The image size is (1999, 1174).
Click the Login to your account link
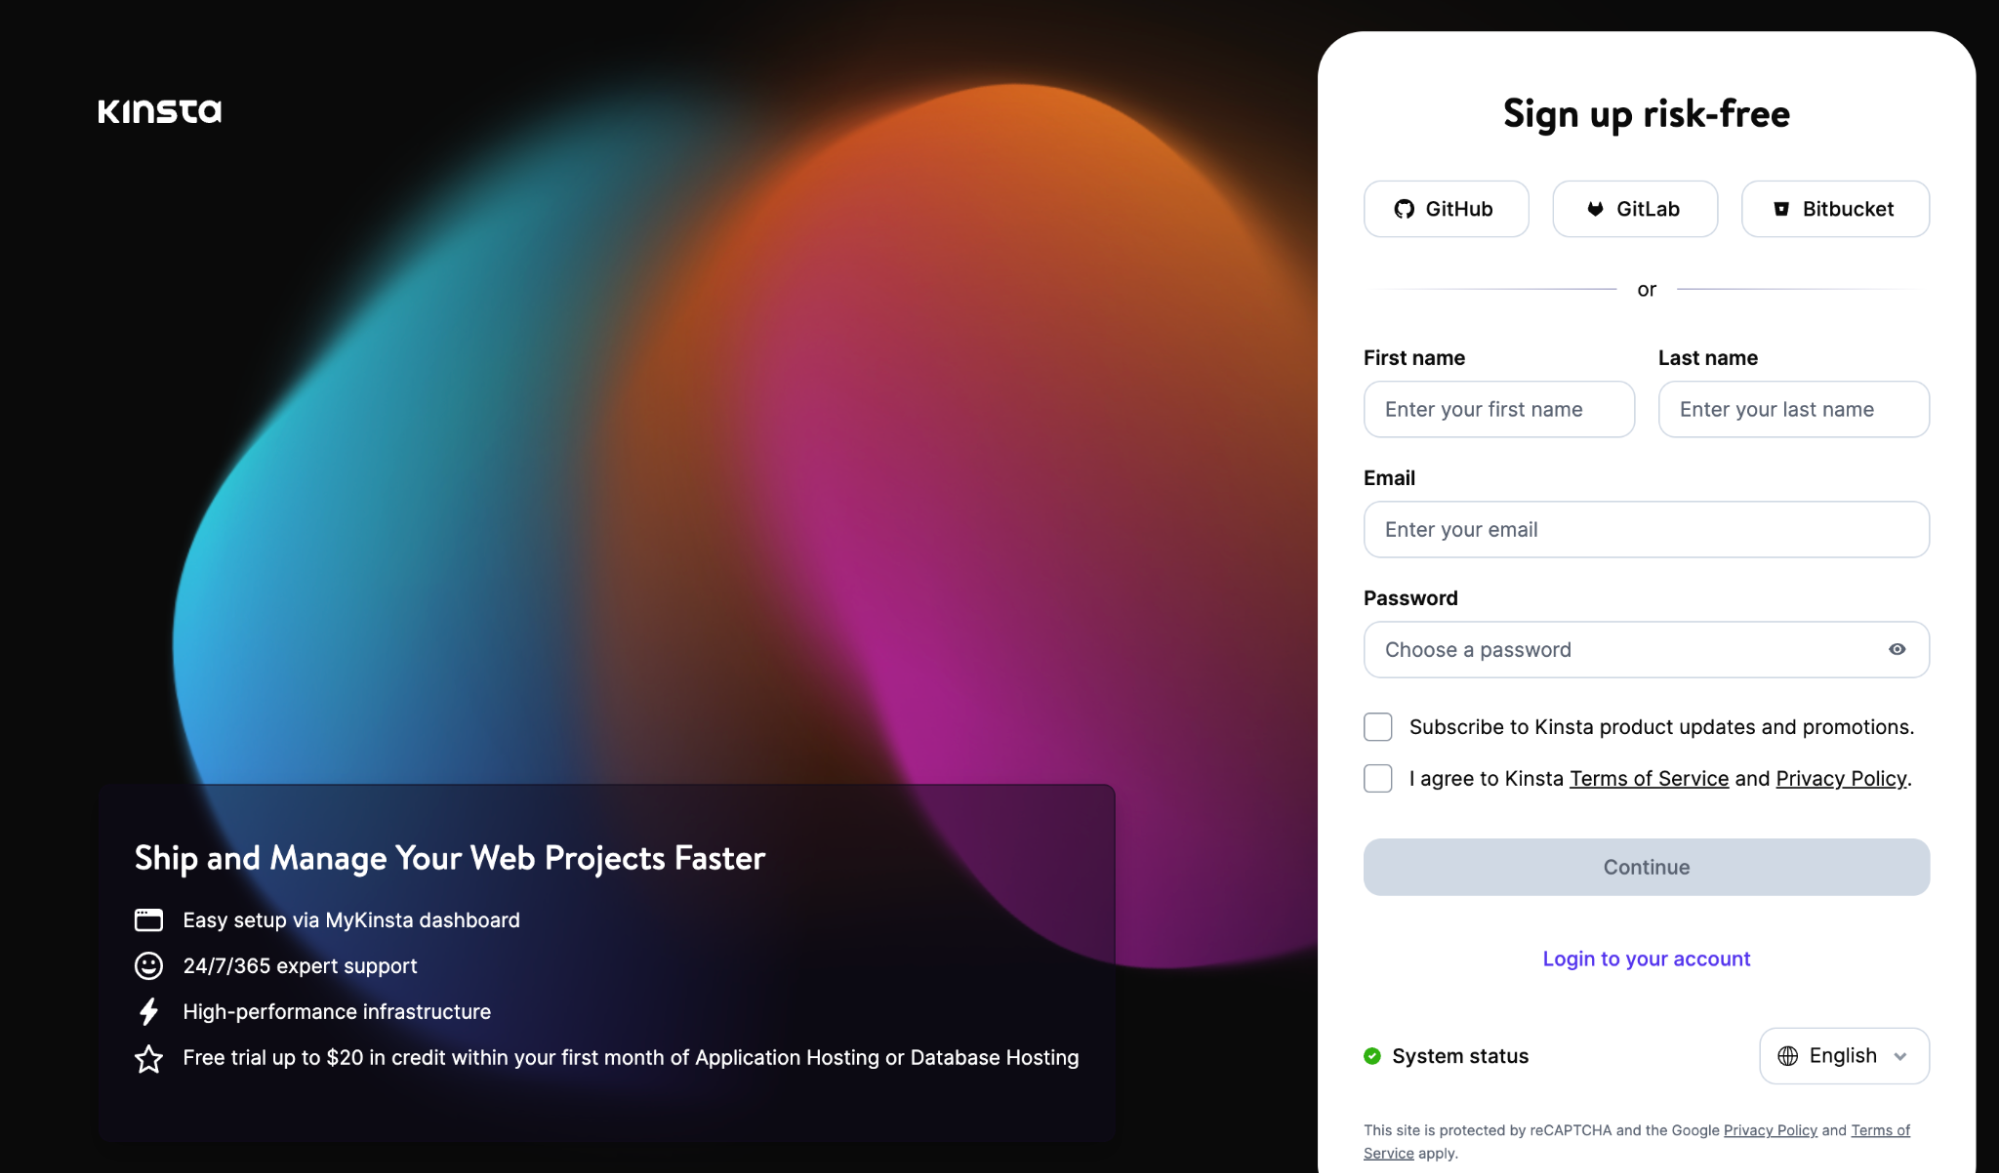click(1646, 957)
